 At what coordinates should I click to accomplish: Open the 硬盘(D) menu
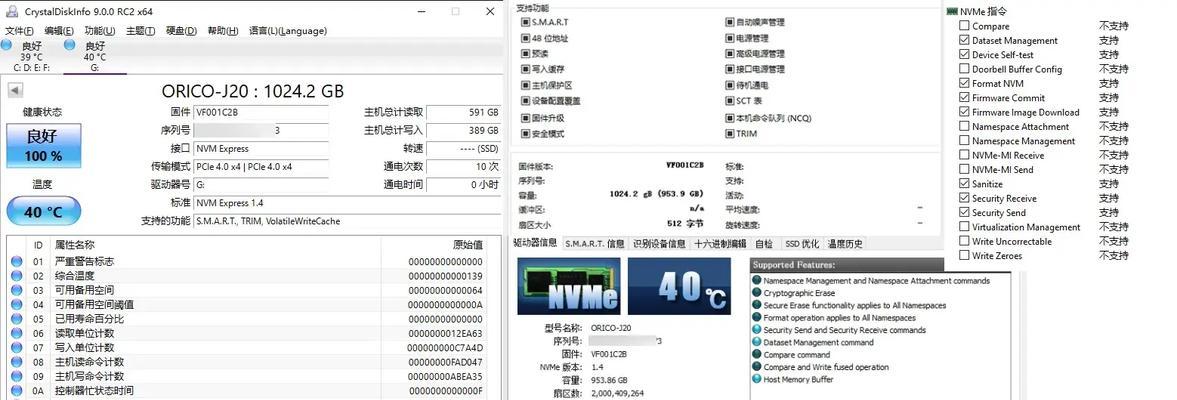[181, 31]
